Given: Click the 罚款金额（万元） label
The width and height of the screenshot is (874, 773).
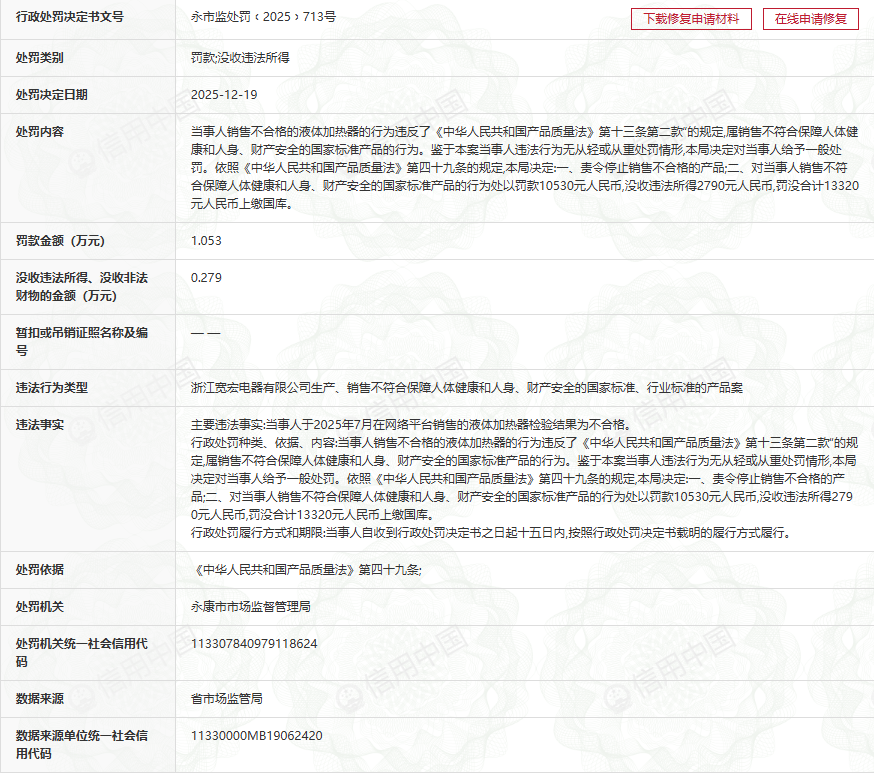Looking at the screenshot, I should pos(60,241).
